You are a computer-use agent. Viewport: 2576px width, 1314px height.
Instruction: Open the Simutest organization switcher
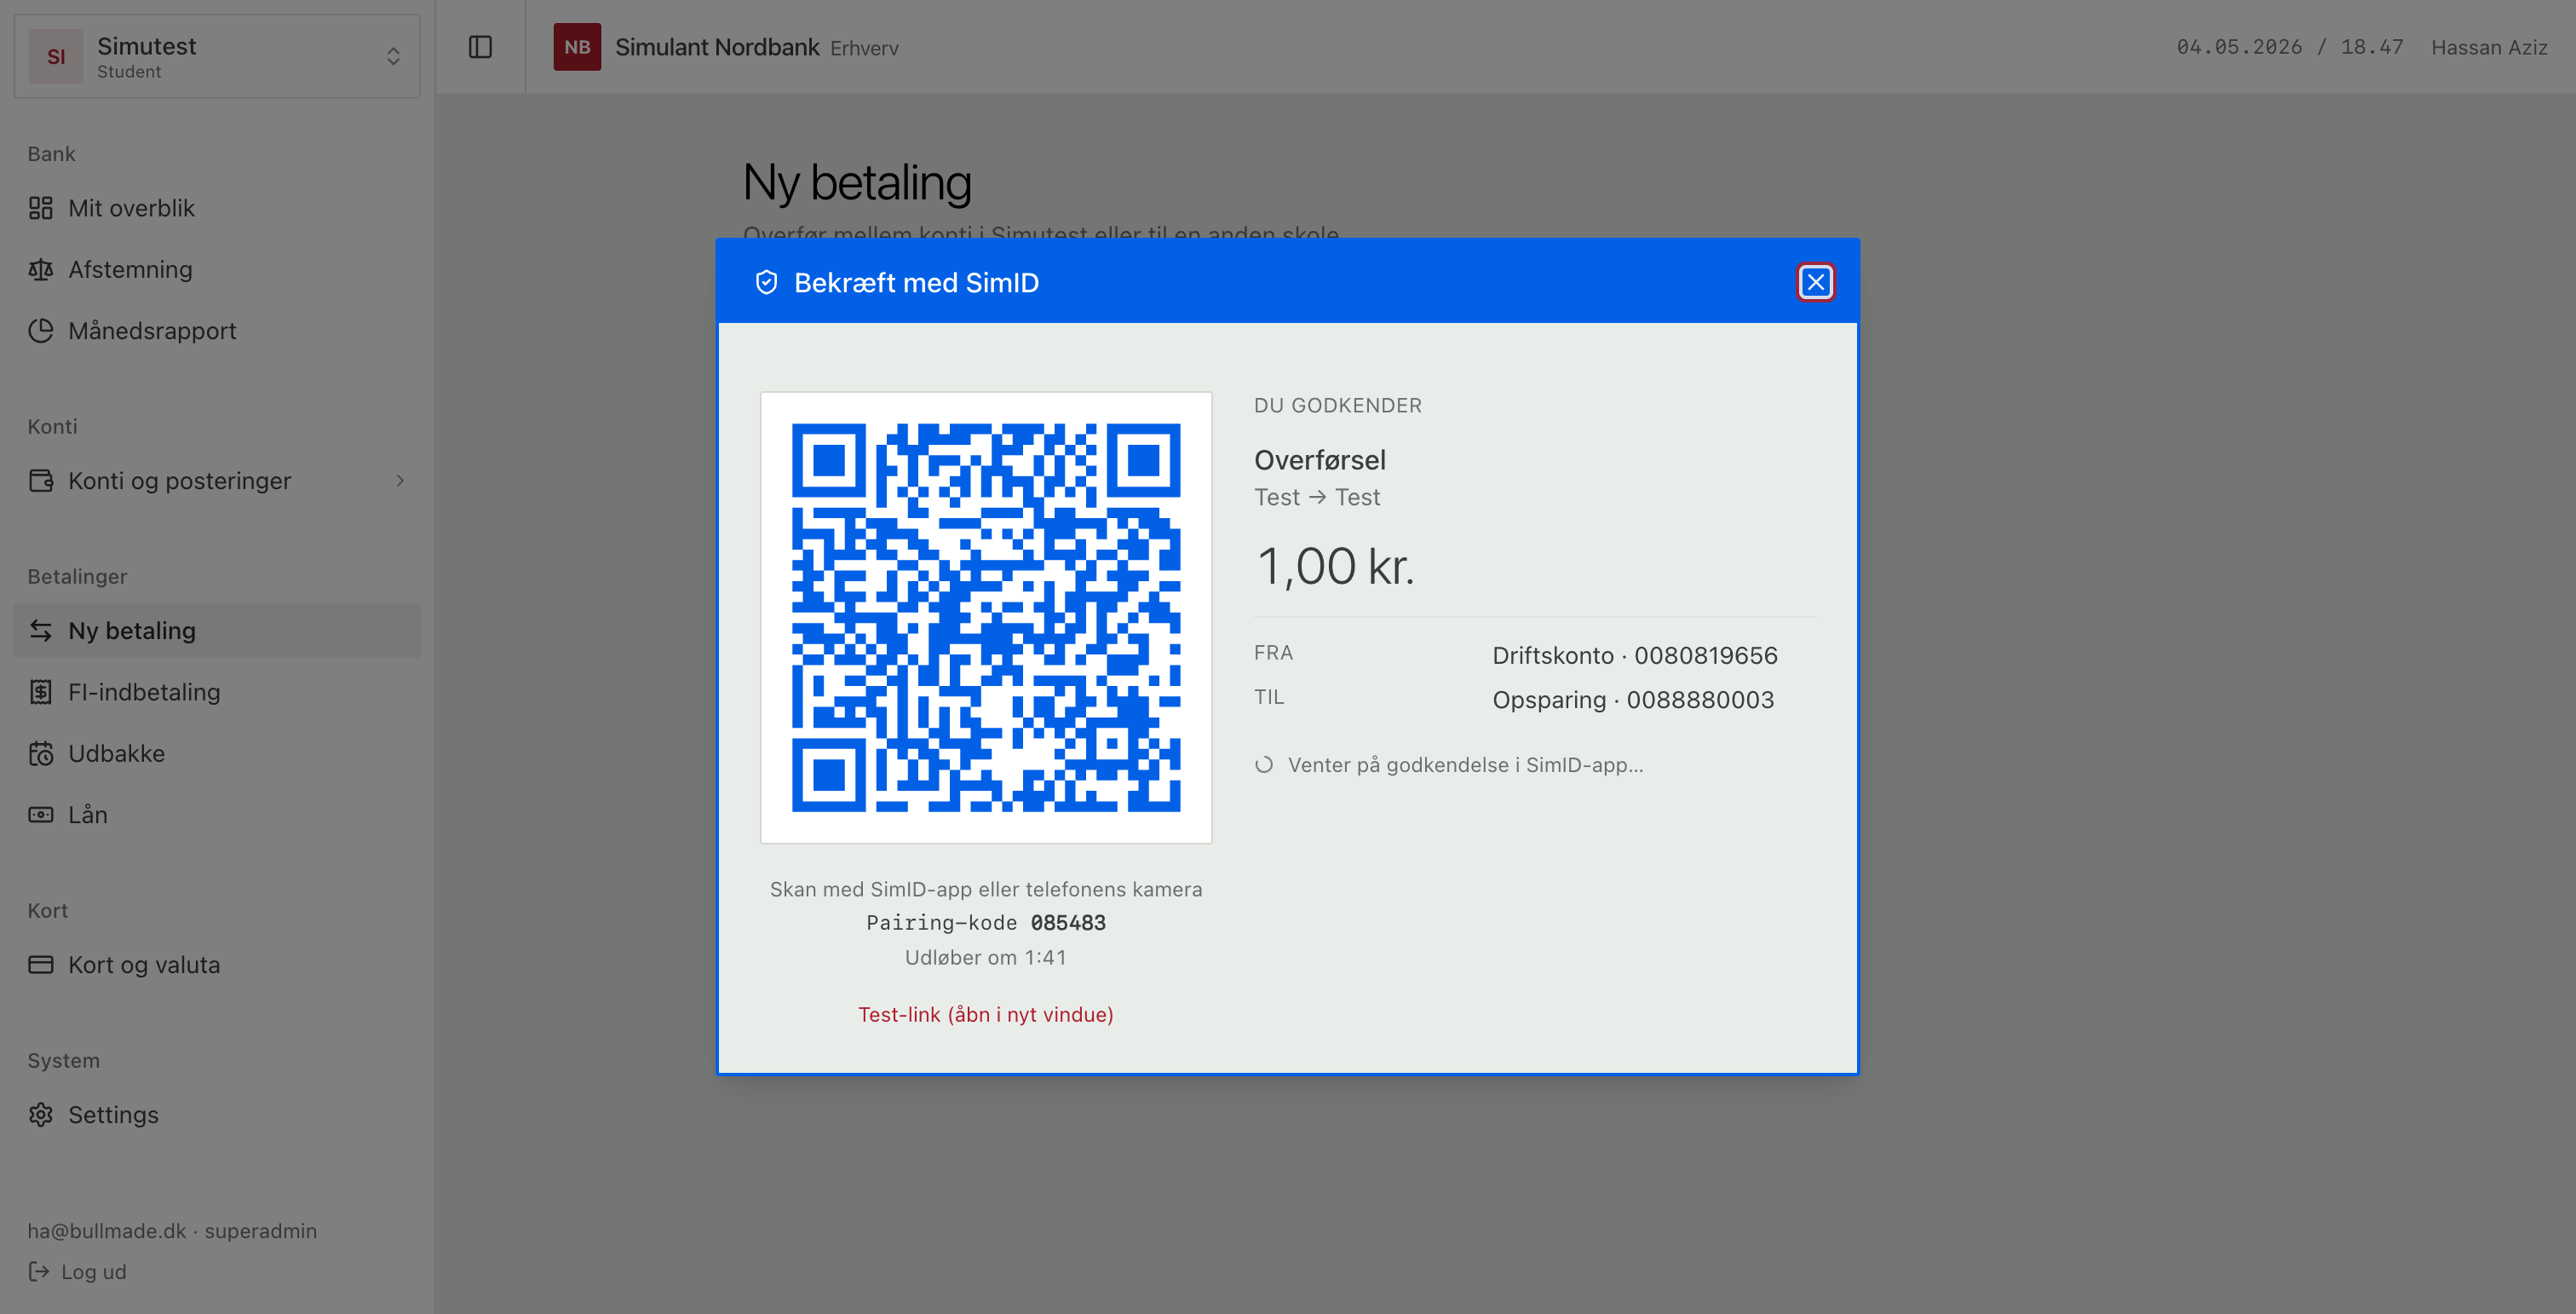217,56
